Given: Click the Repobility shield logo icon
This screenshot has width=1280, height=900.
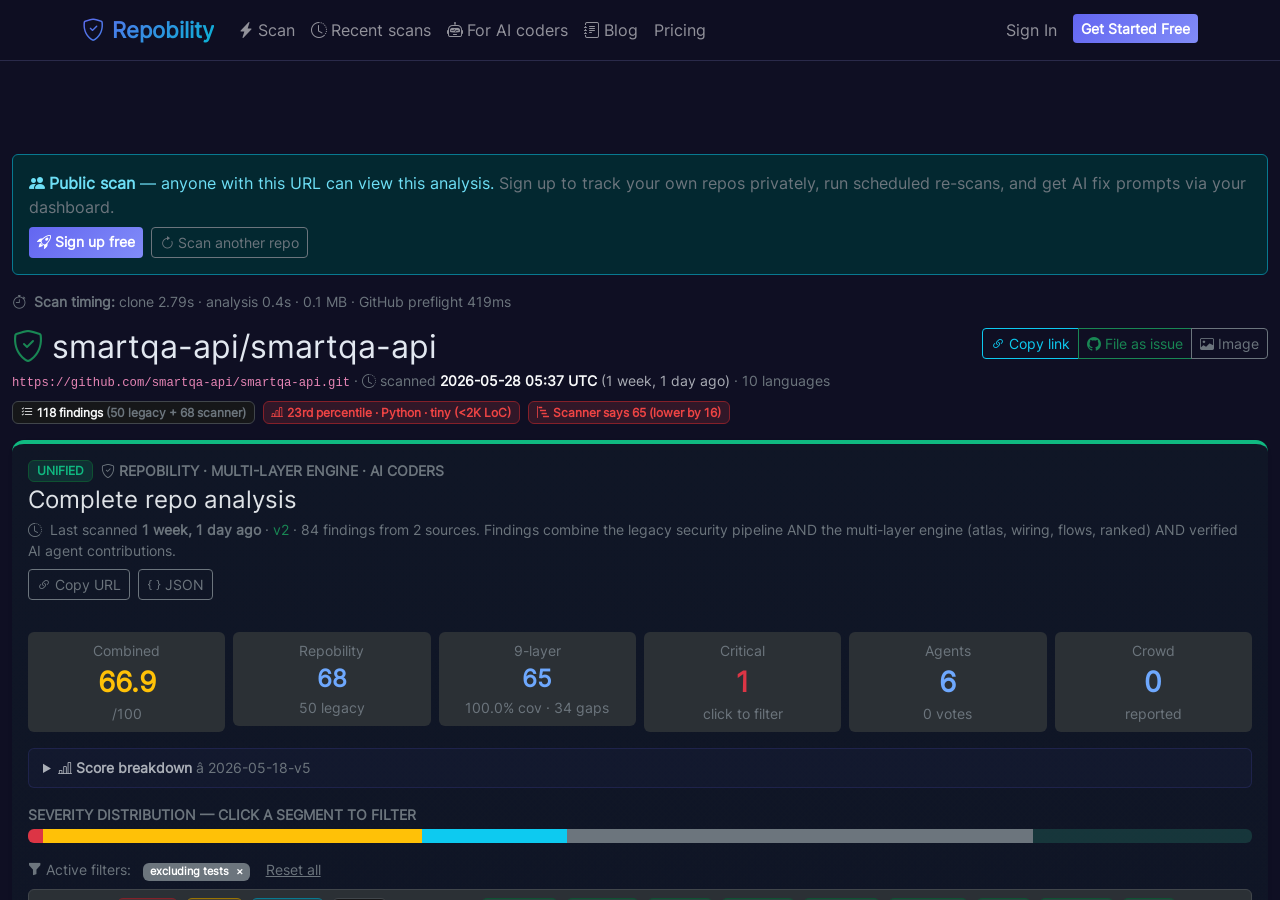Looking at the screenshot, I should (x=93, y=30).
